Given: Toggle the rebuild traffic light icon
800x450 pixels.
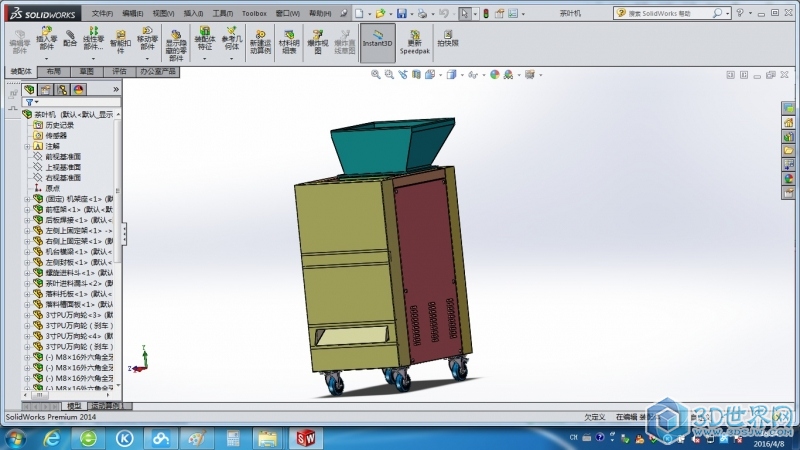Looking at the screenshot, I should coord(486,14).
